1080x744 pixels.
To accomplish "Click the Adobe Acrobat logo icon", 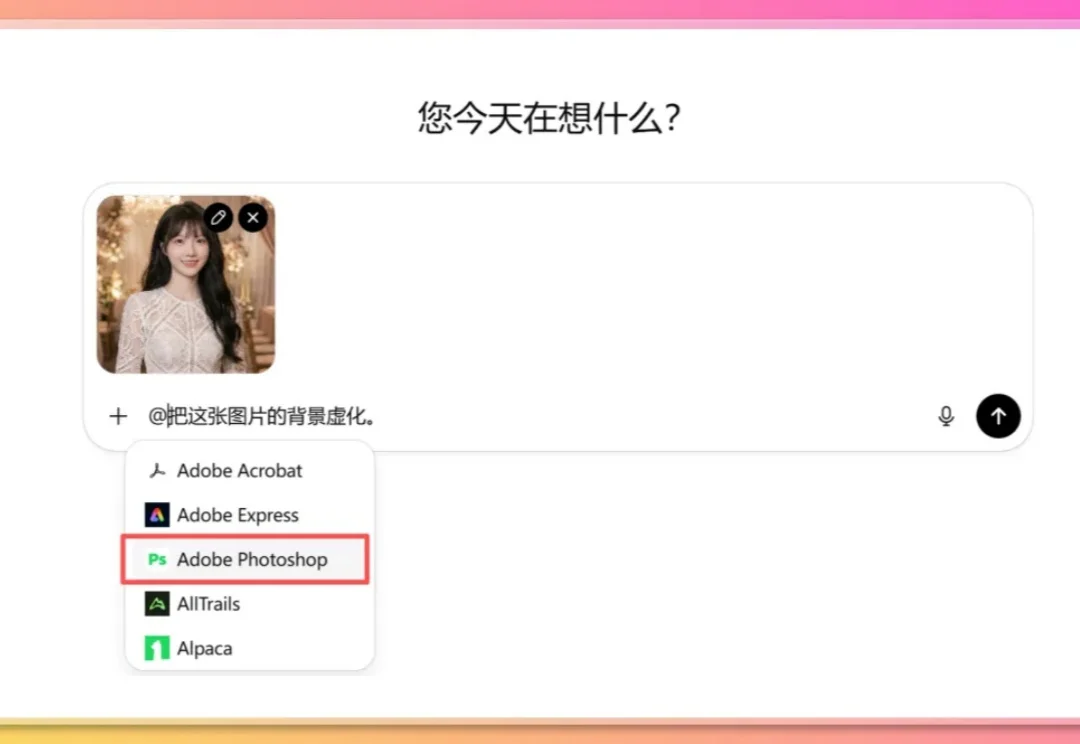I will [157, 471].
